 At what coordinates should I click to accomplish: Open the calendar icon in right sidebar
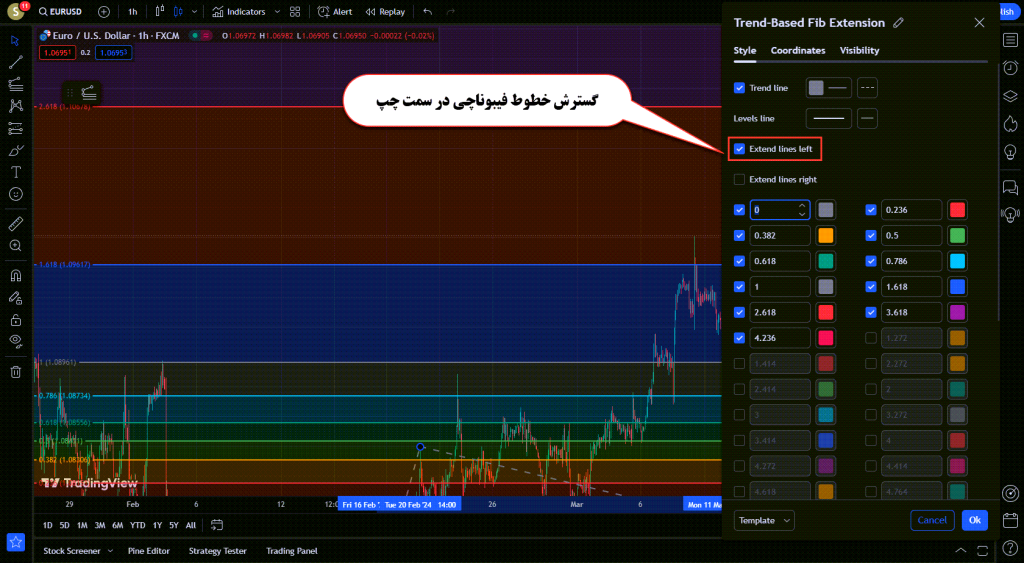point(1010,521)
